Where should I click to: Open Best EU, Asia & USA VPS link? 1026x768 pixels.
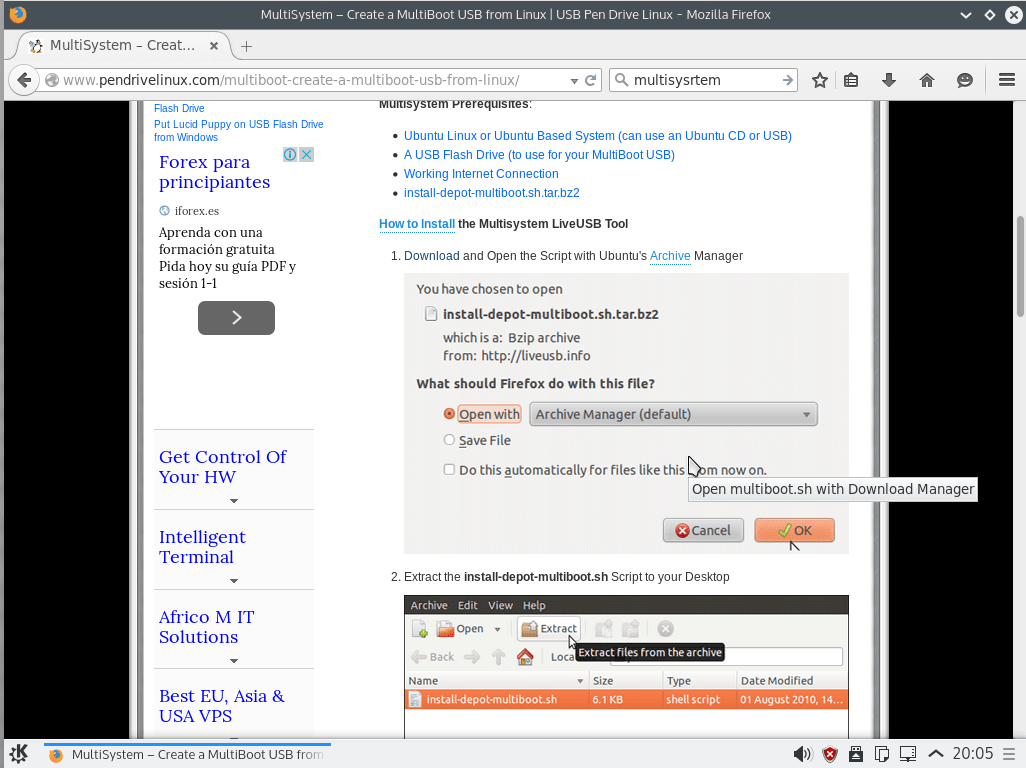pos(222,706)
